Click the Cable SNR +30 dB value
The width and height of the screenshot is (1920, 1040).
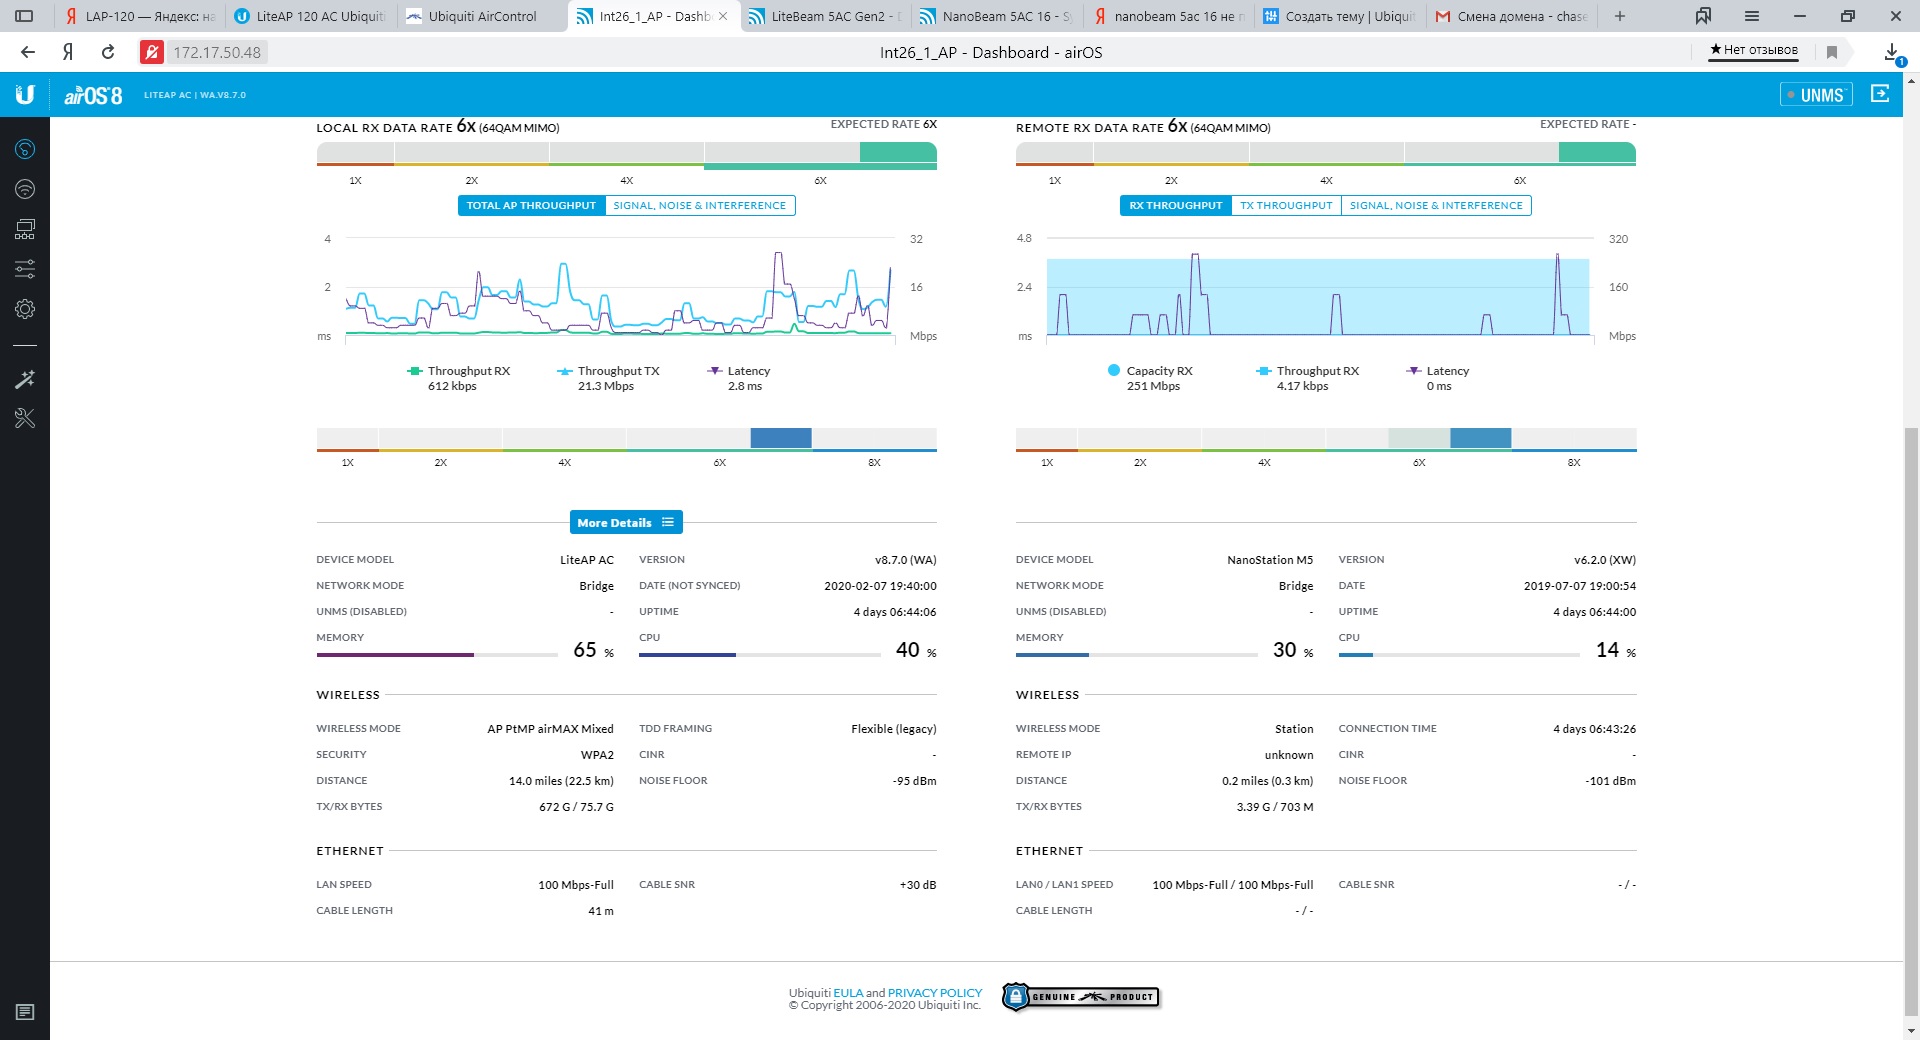coord(918,885)
